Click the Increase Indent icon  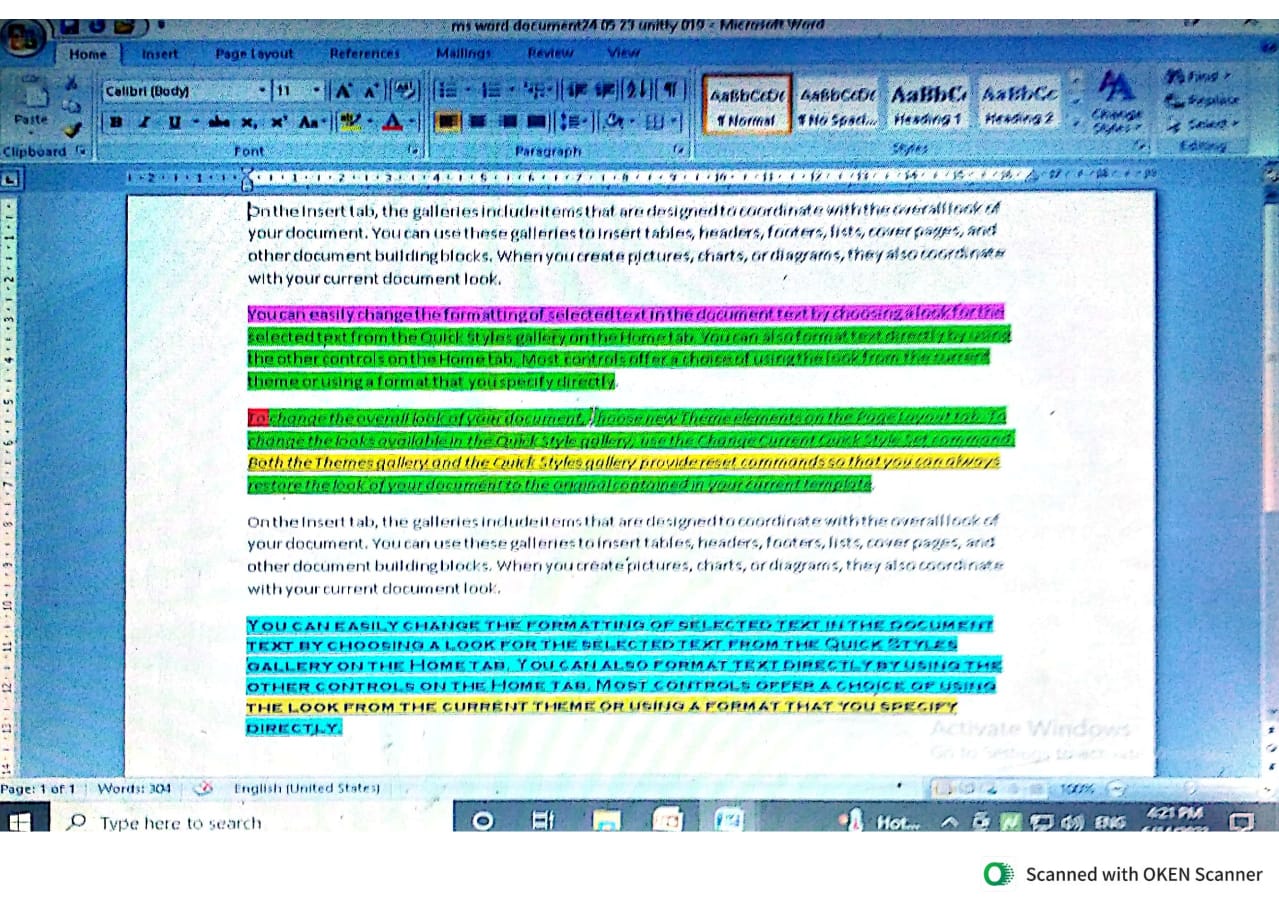(x=605, y=90)
